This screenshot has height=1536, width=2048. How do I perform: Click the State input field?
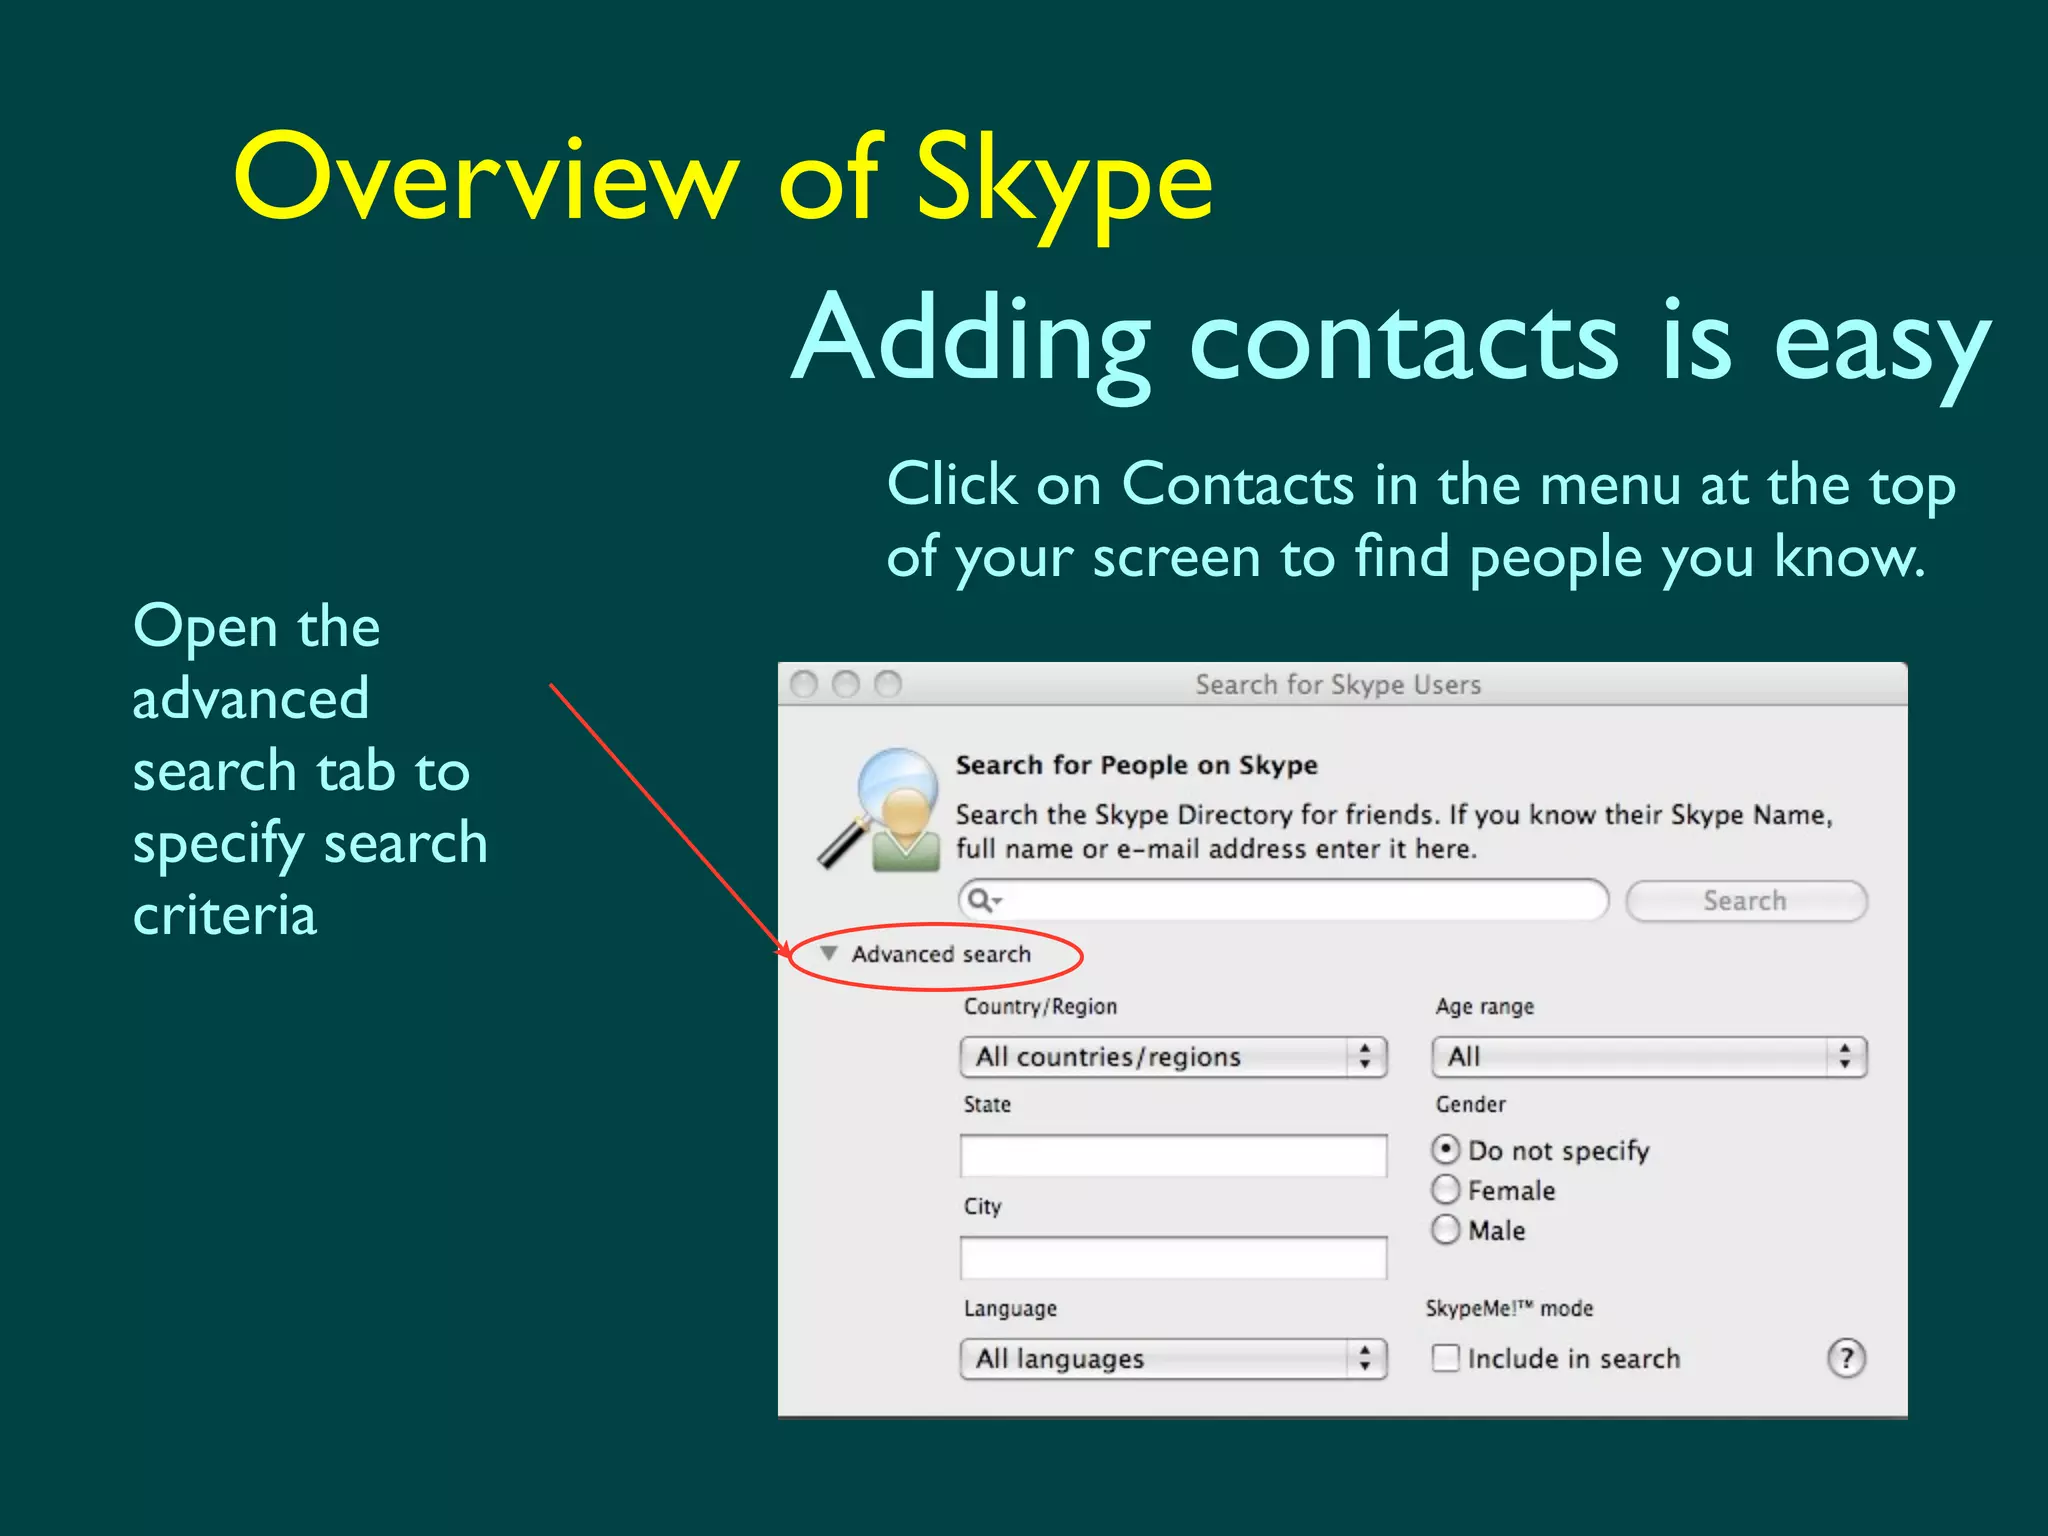(x=1173, y=1156)
